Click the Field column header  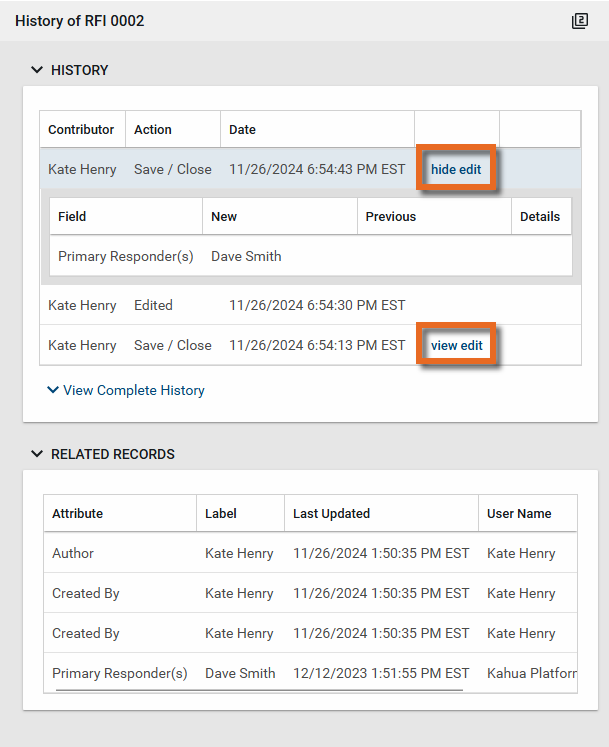point(72,216)
